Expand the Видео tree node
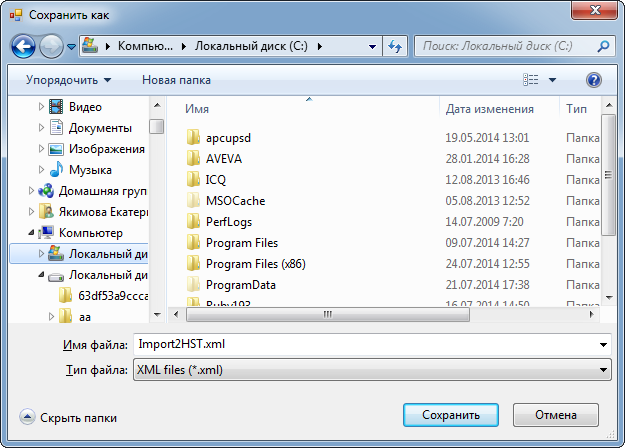The height and width of the screenshot is (448, 625). click(x=41, y=107)
